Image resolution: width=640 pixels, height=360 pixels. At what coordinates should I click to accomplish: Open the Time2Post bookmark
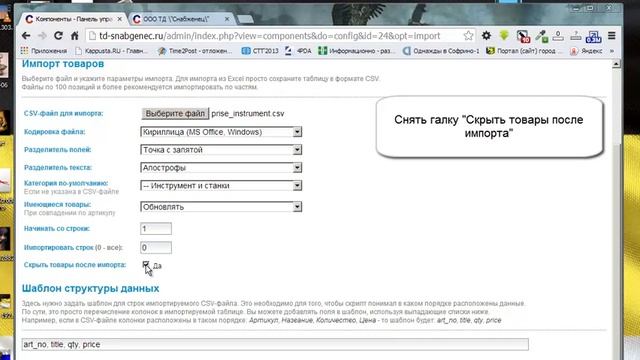(x=196, y=51)
